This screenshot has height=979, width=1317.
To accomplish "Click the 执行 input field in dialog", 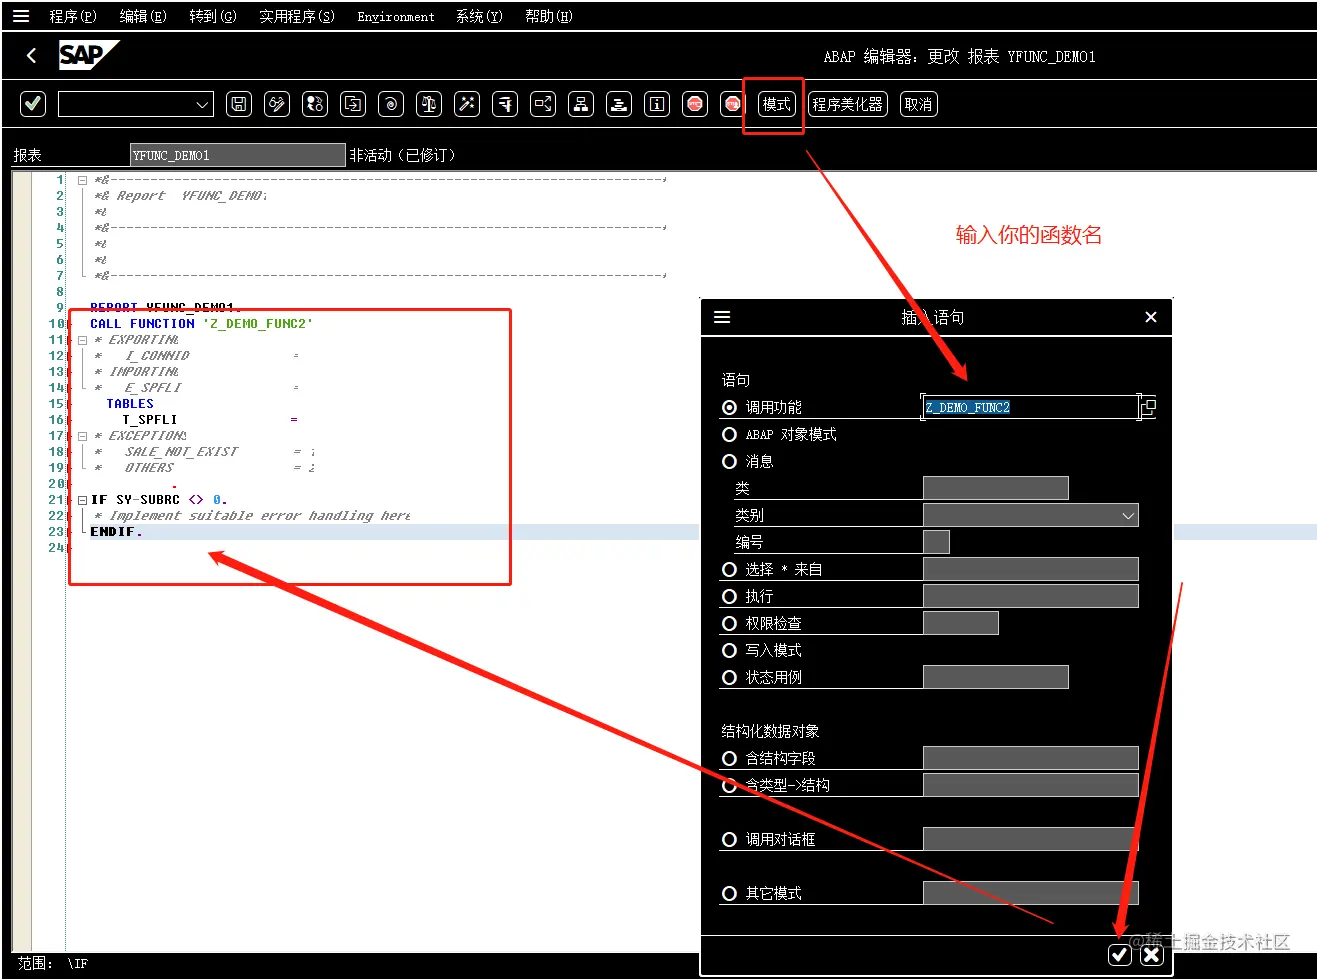I will 1031,596.
